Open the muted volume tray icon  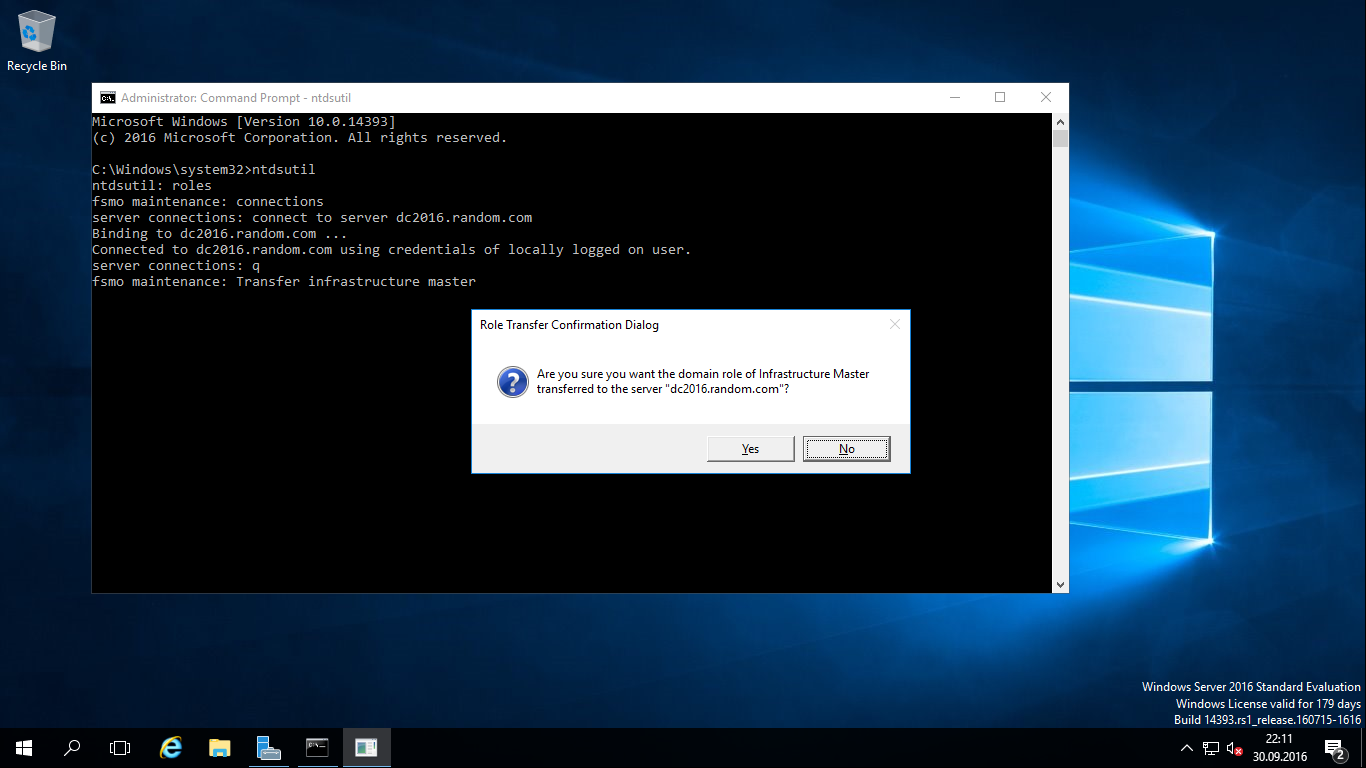tap(1234, 748)
